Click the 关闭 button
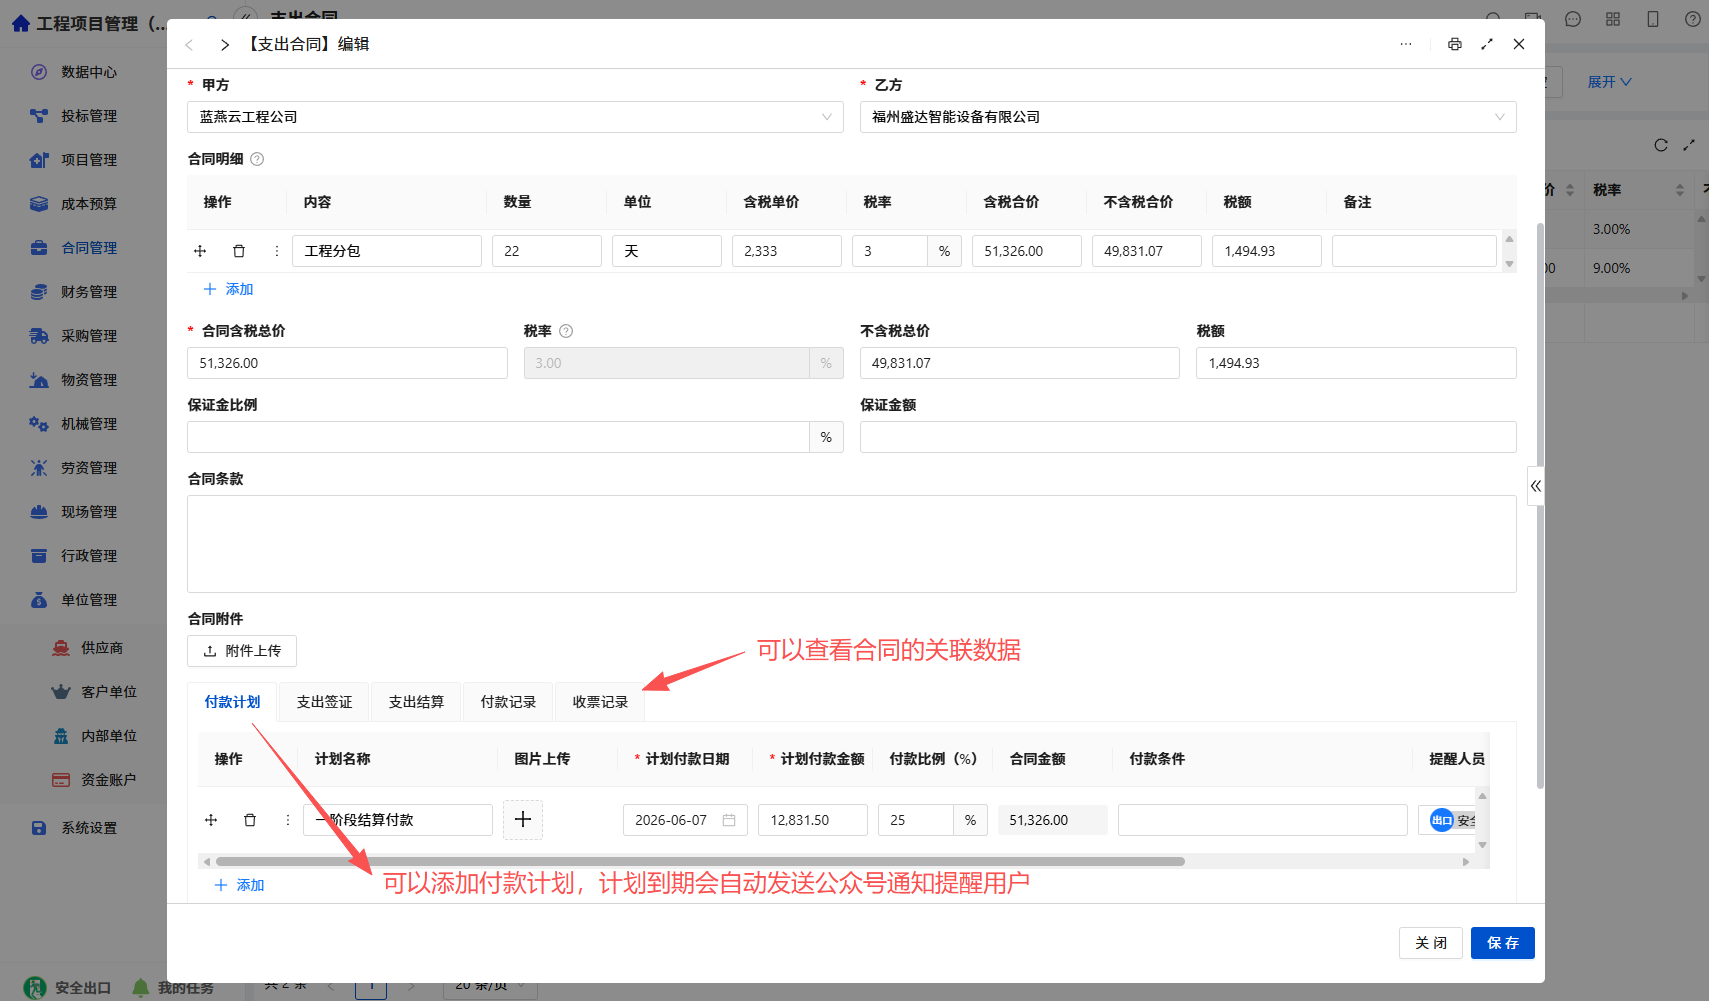 [x=1431, y=943]
